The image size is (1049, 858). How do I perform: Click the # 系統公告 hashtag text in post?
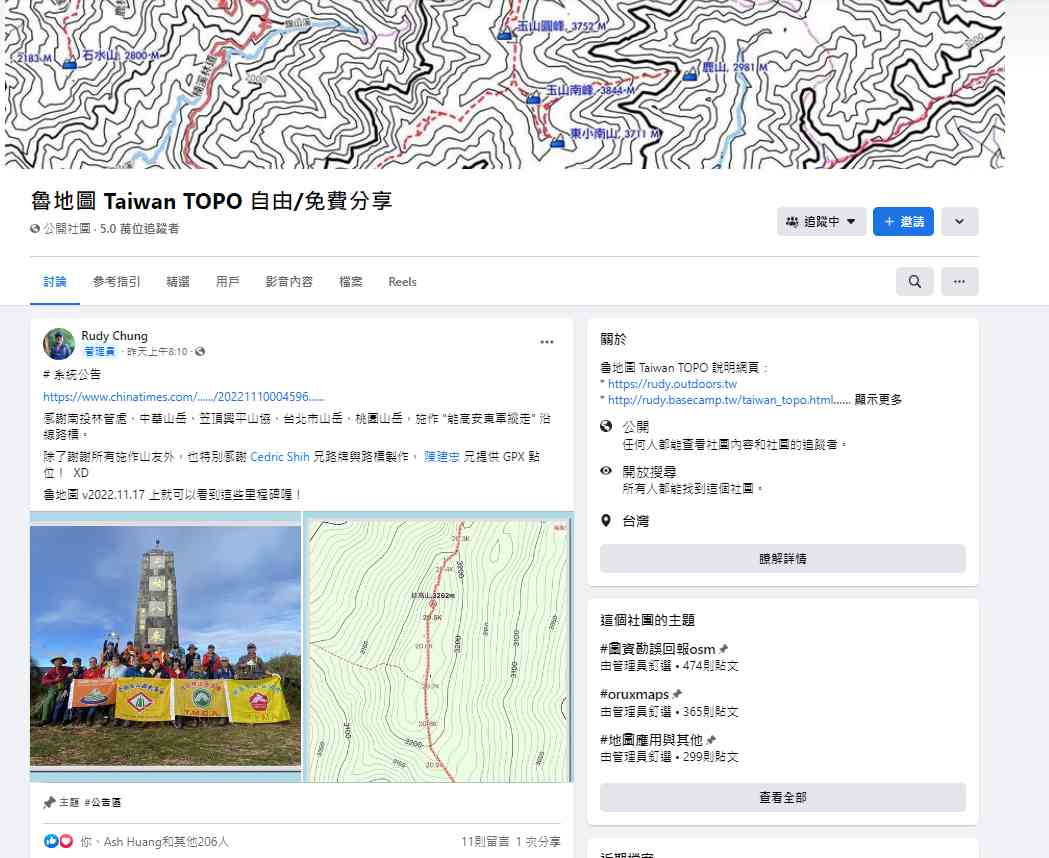coord(72,374)
